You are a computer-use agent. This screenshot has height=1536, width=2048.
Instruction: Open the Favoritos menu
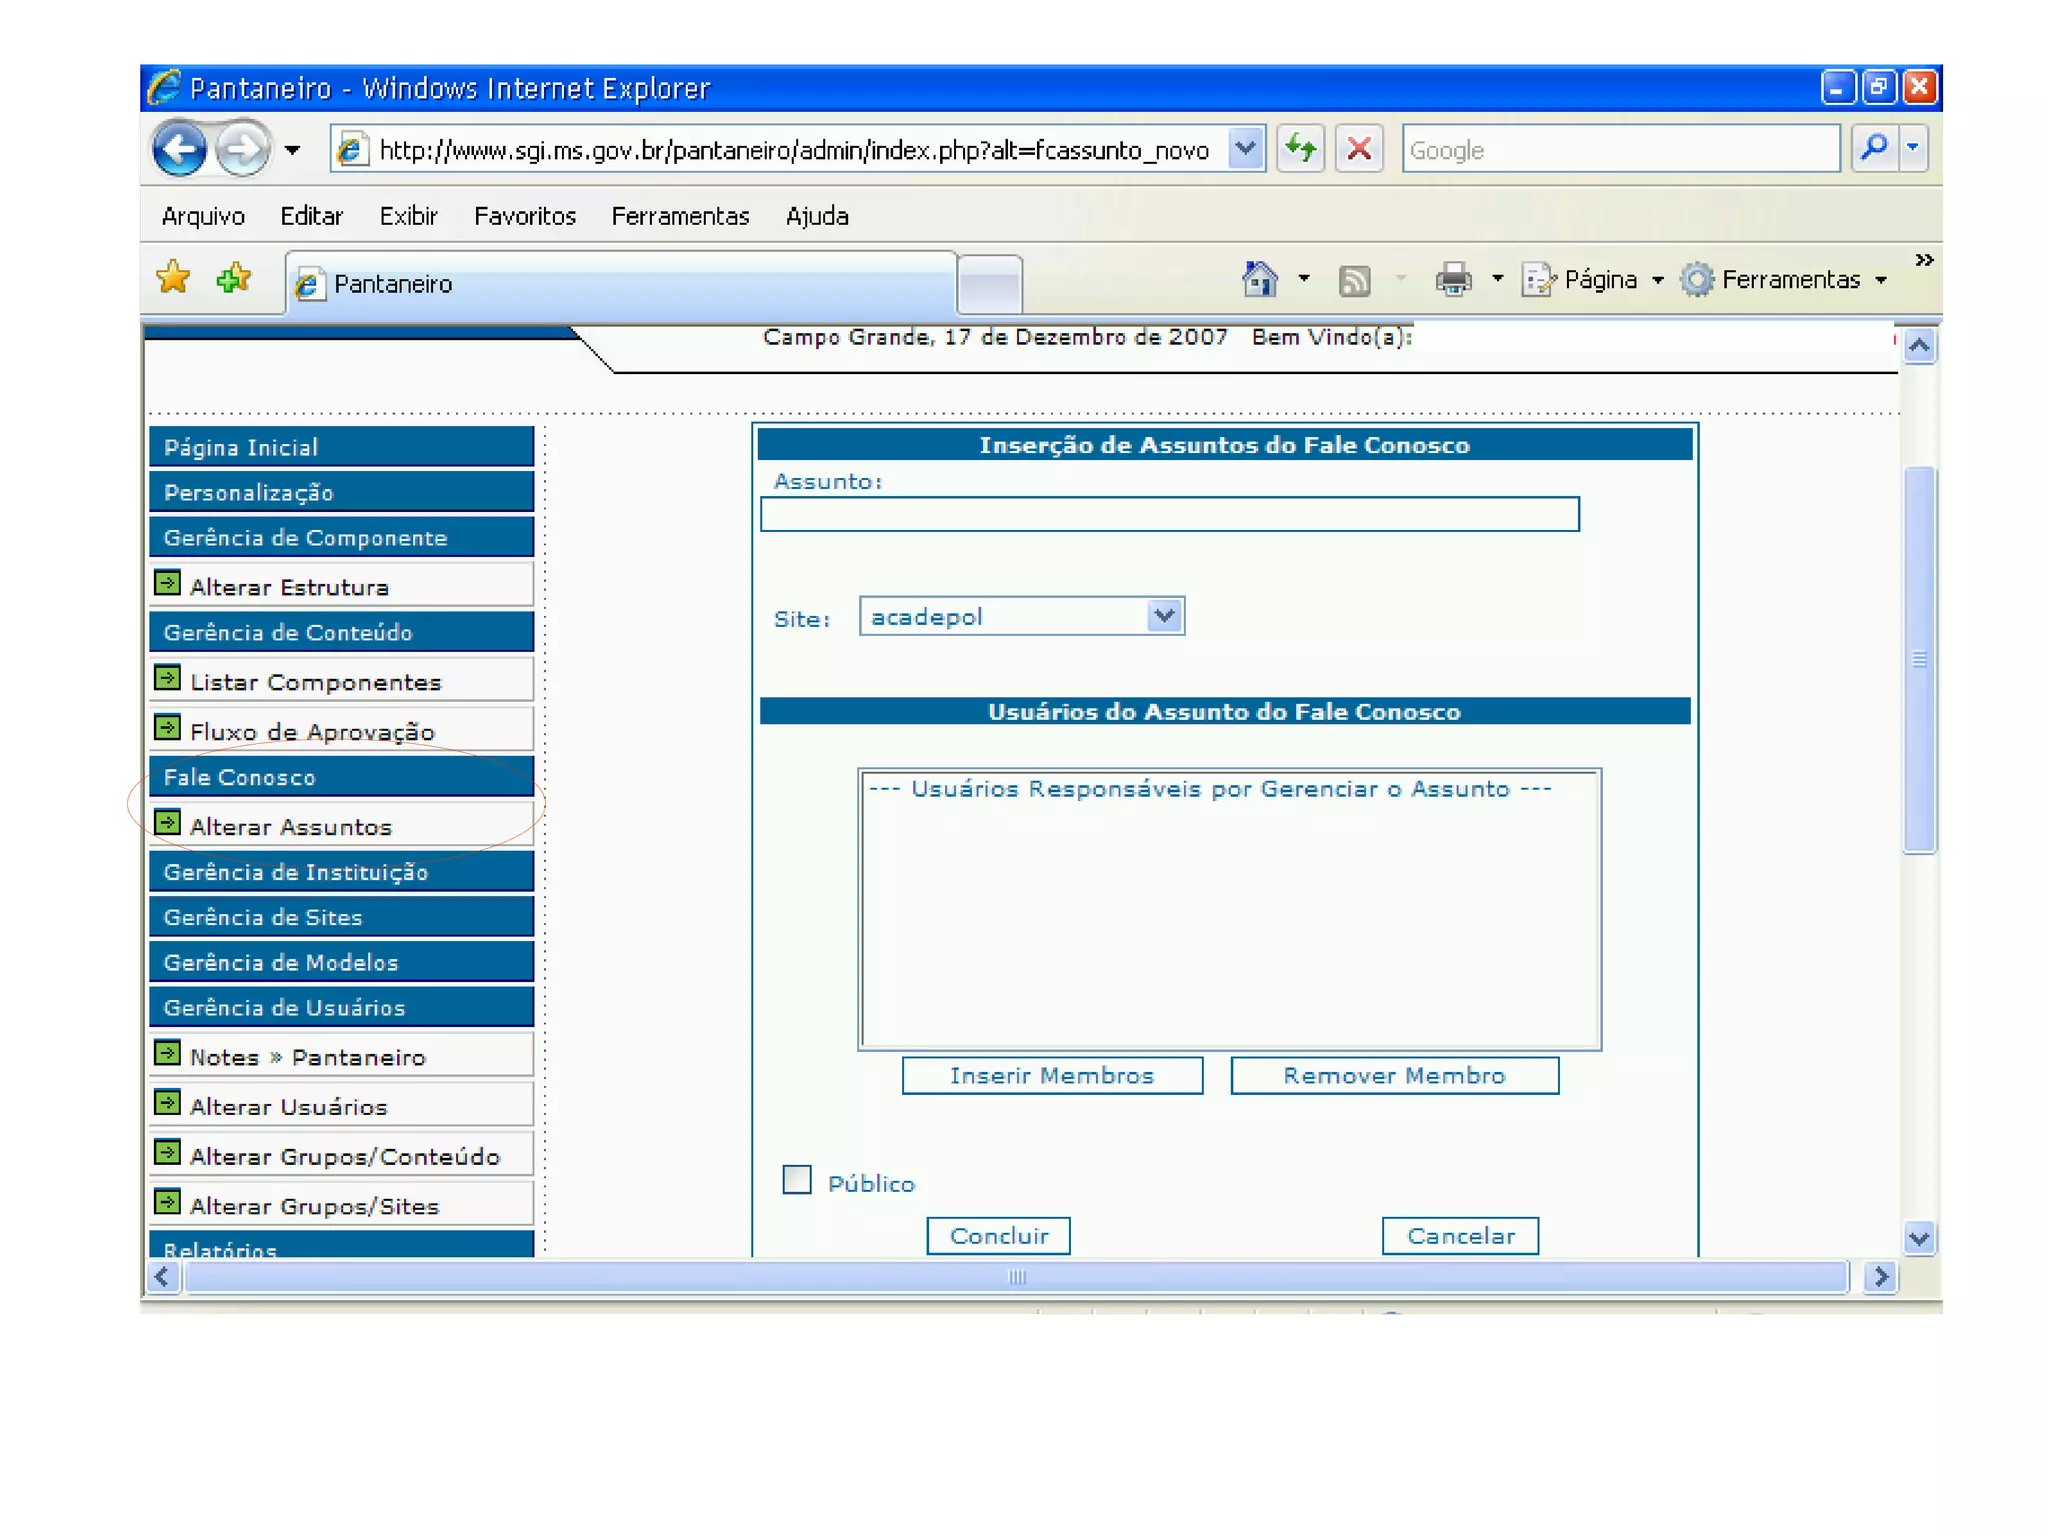coord(524,216)
